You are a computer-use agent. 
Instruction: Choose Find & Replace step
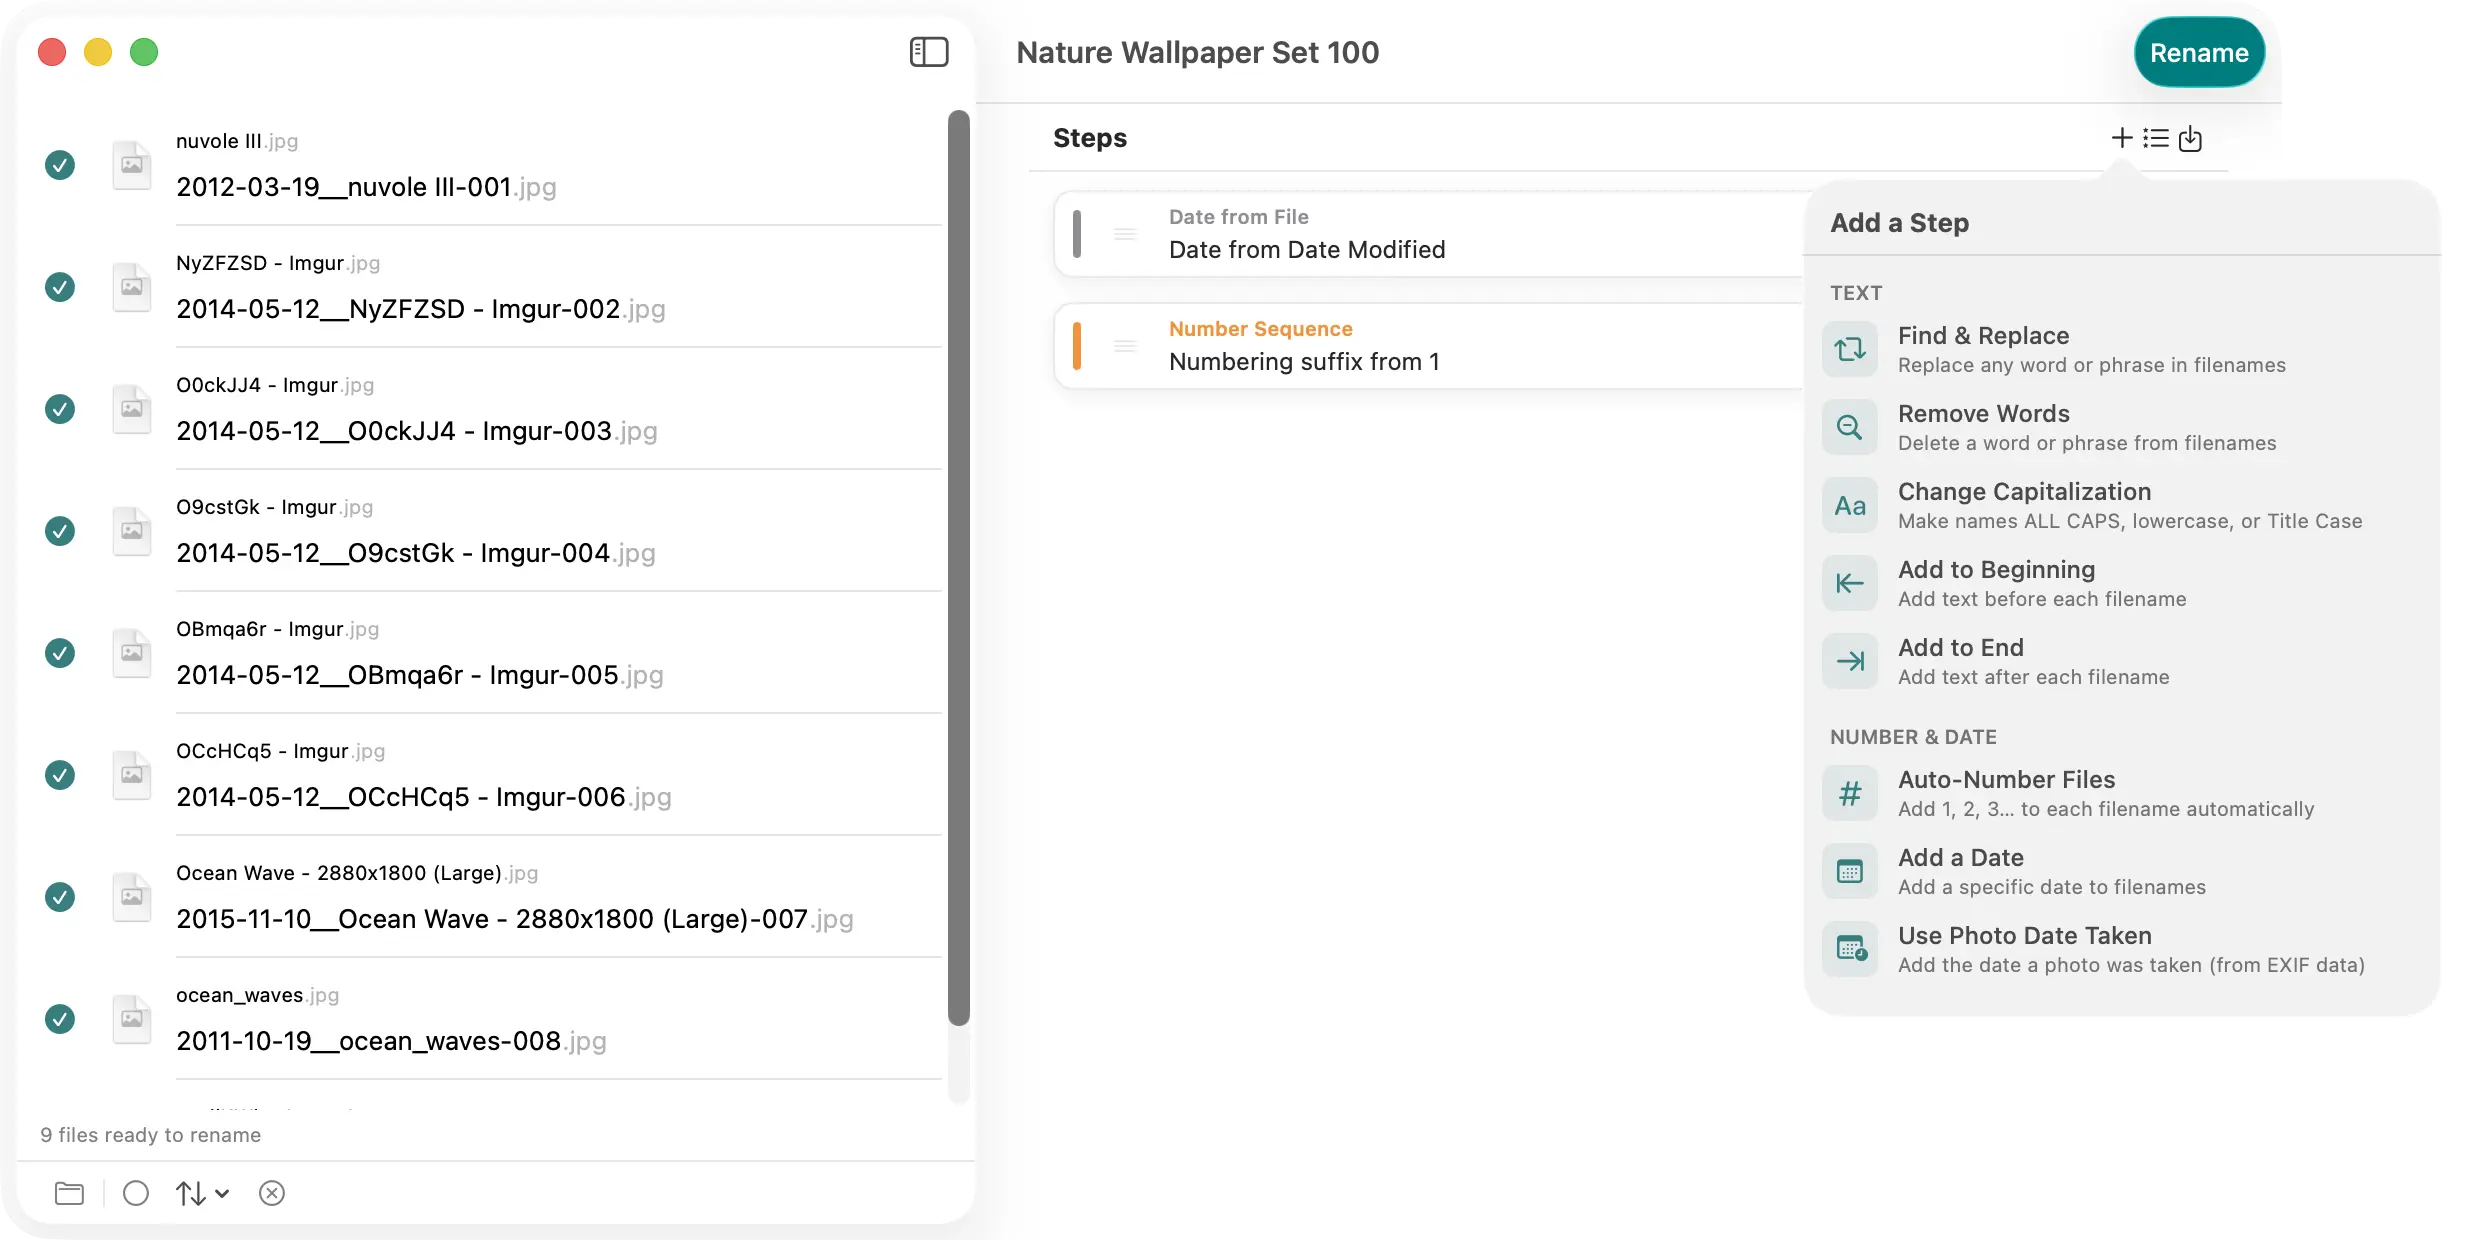[2120, 349]
